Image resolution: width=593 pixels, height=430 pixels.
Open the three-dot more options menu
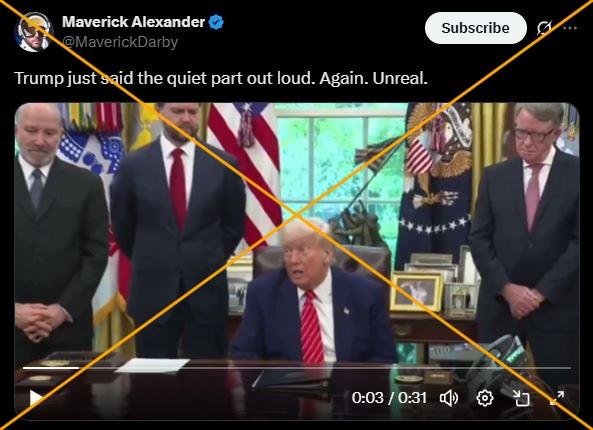coord(570,28)
